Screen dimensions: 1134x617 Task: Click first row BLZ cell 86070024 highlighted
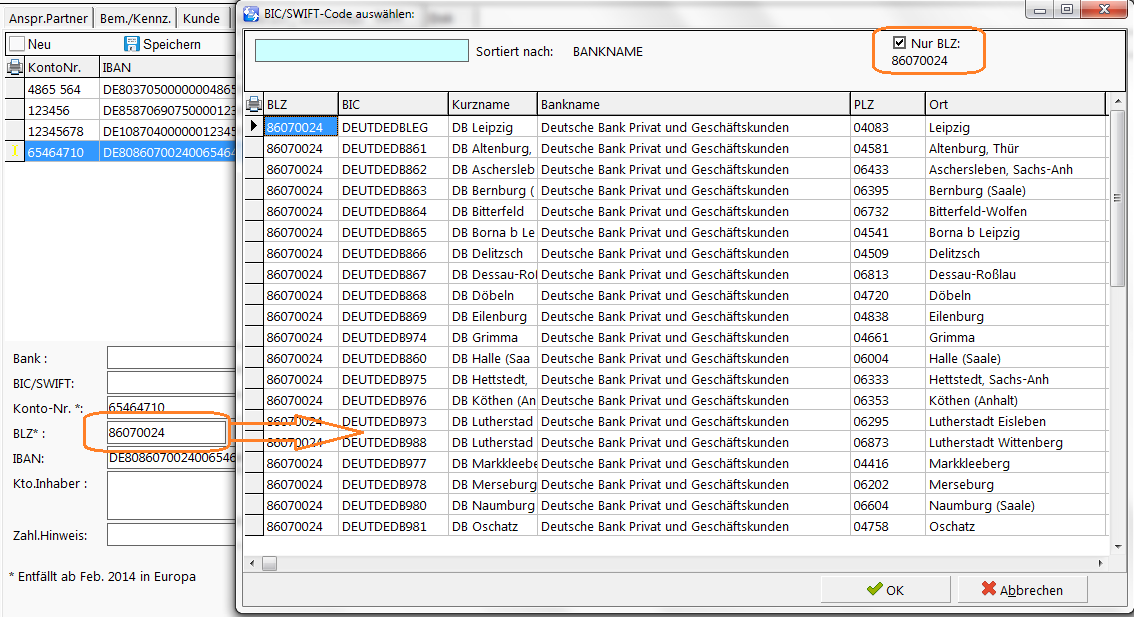coord(301,127)
